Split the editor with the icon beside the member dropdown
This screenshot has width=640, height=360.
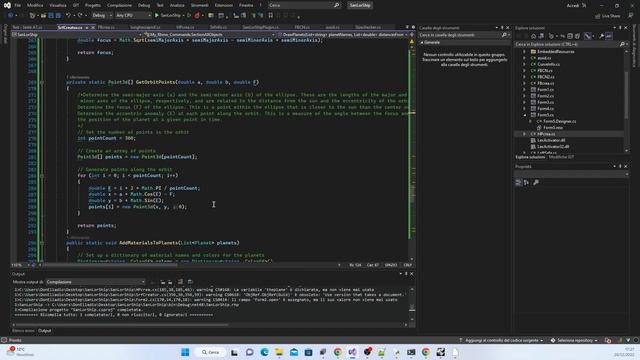[x=411, y=35]
